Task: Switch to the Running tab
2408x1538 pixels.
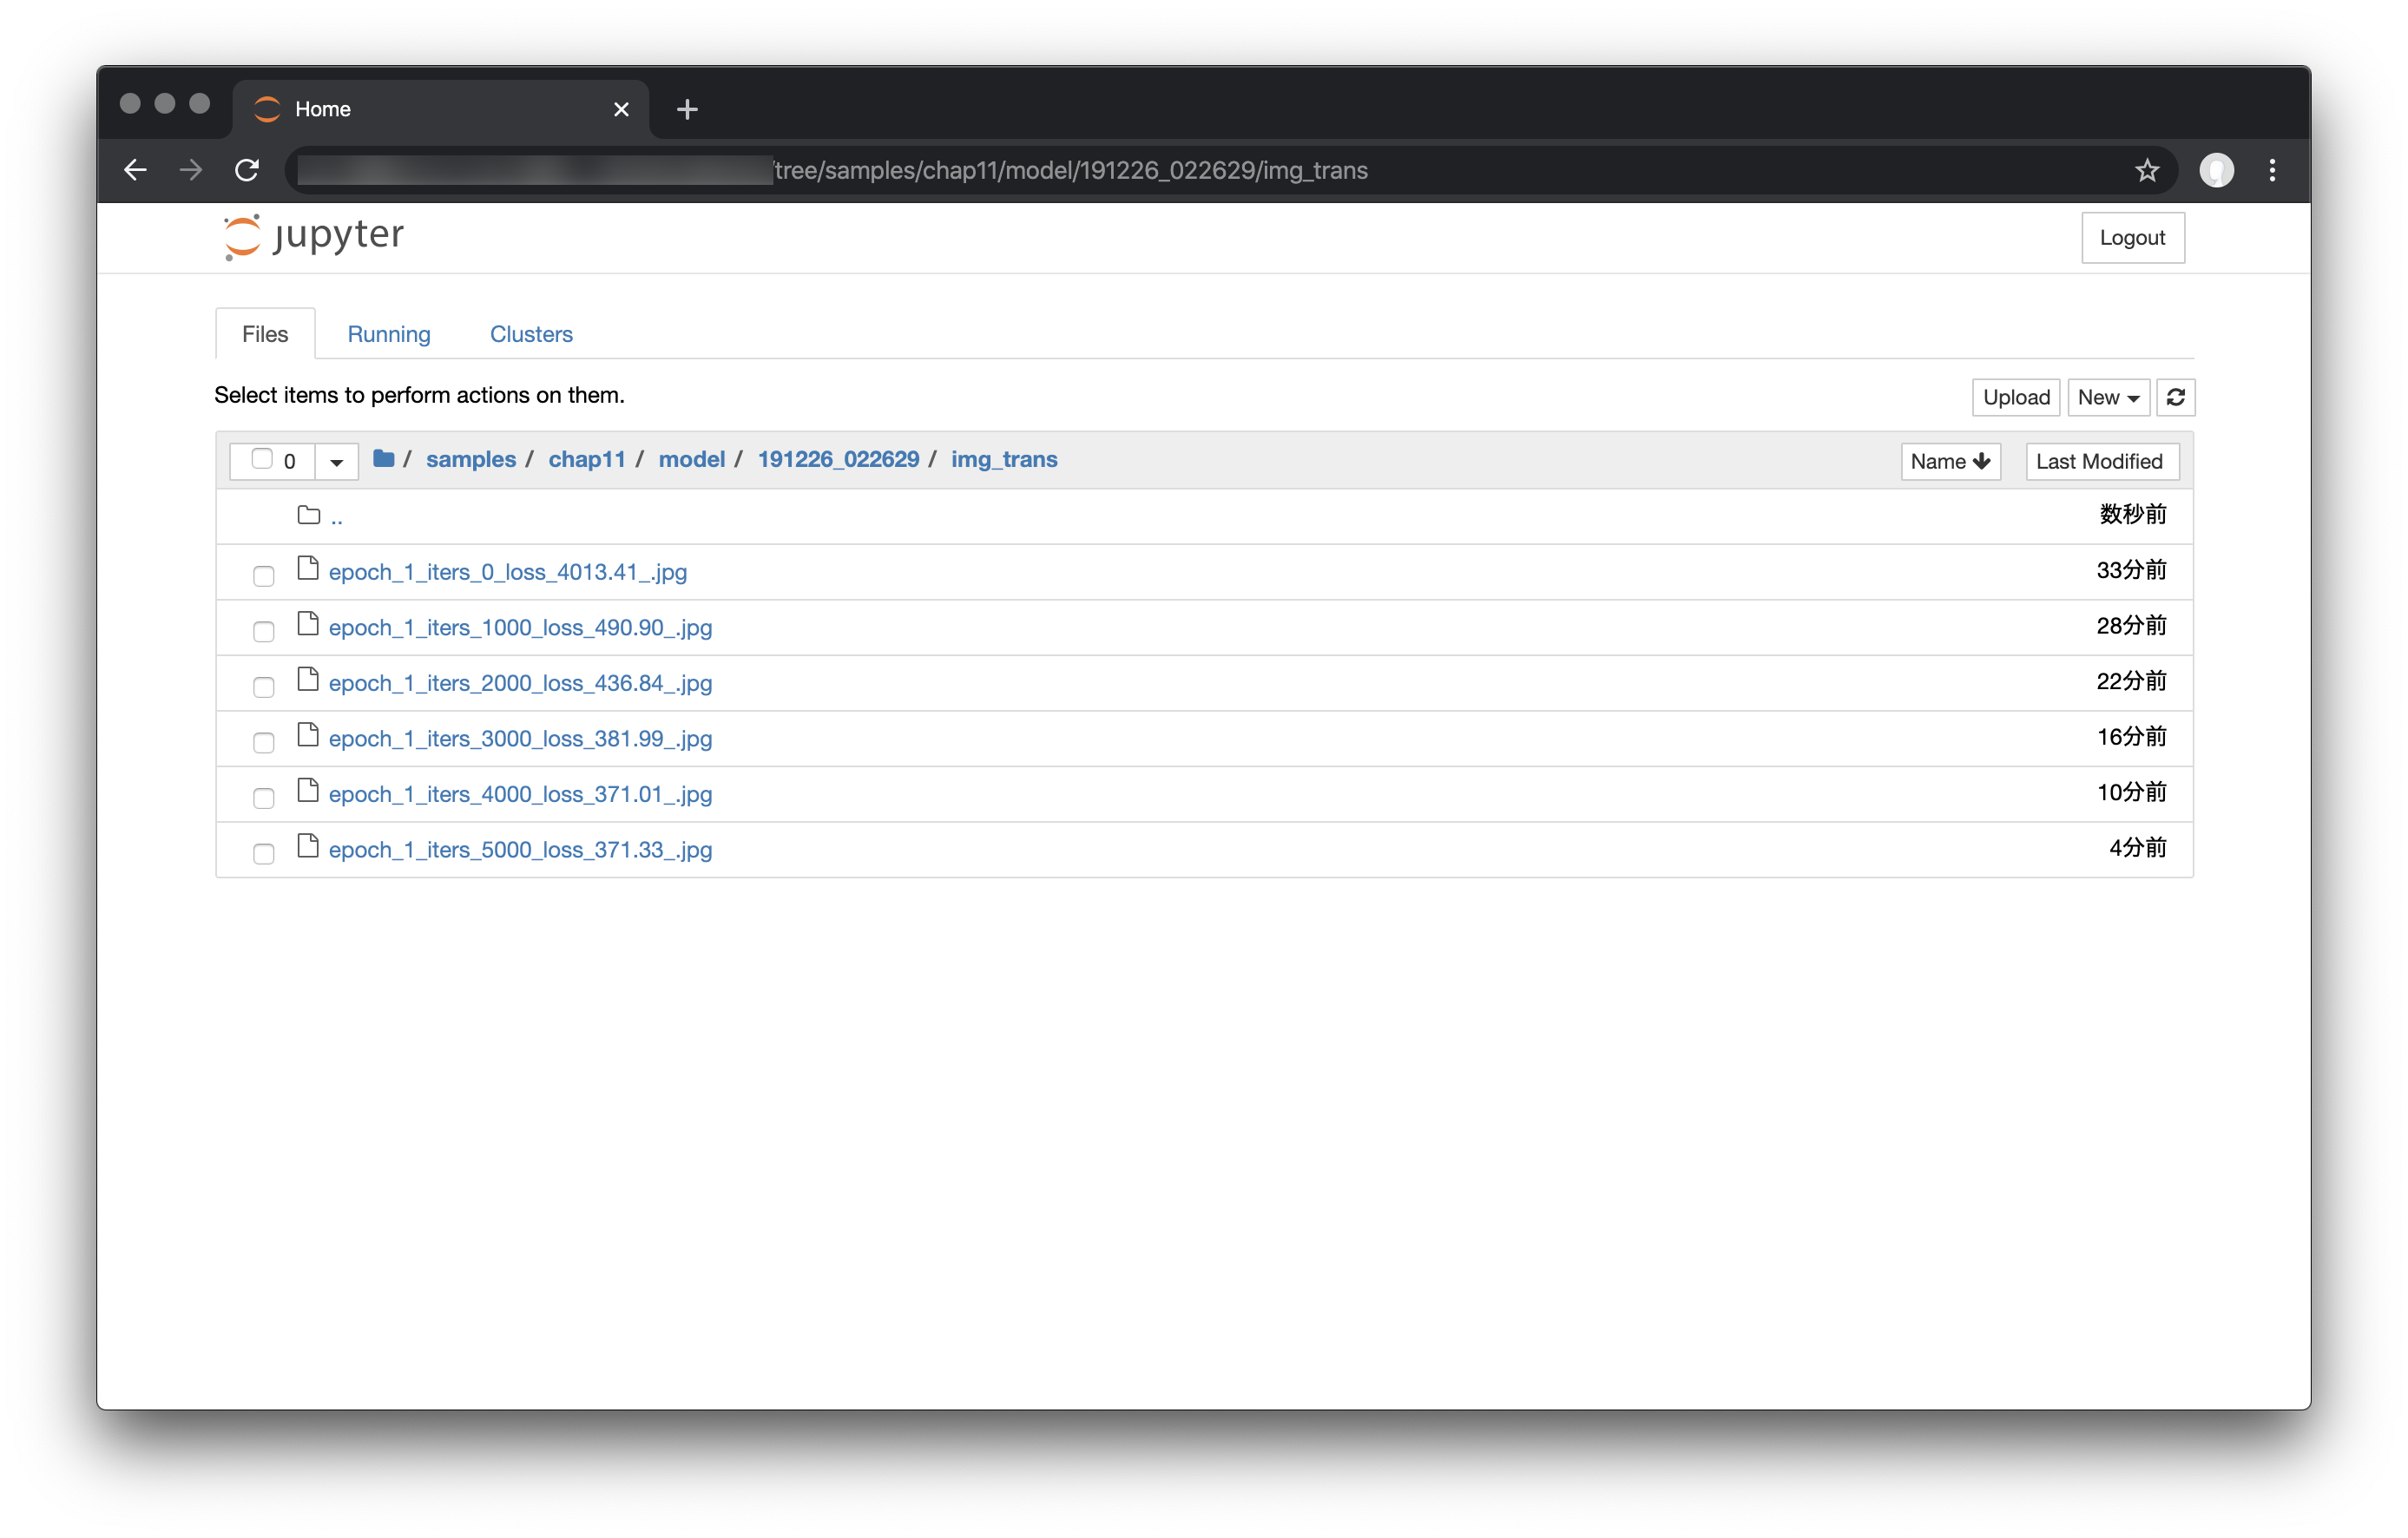Action: [x=389, y=334]
